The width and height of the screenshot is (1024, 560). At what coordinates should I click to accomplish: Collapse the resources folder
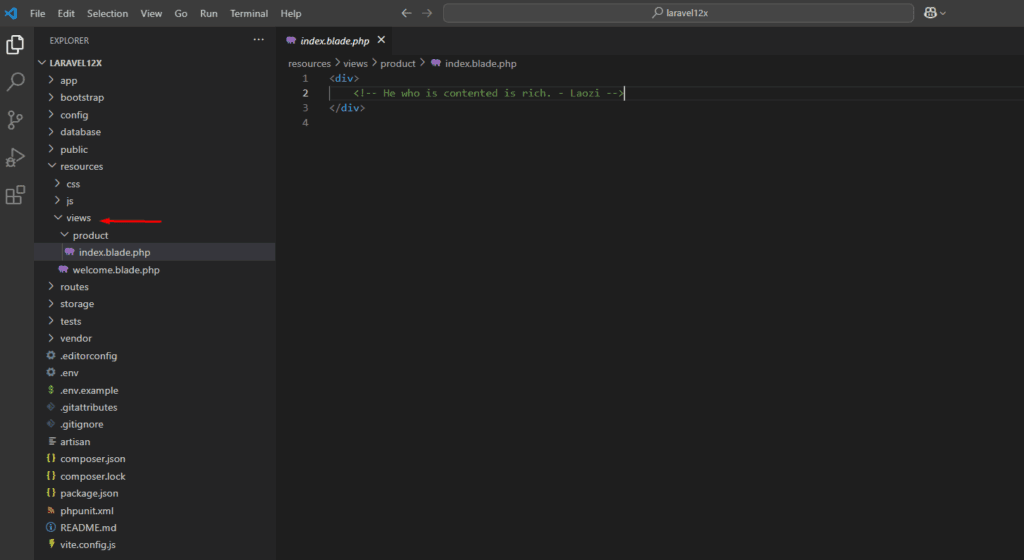[81, 166]
